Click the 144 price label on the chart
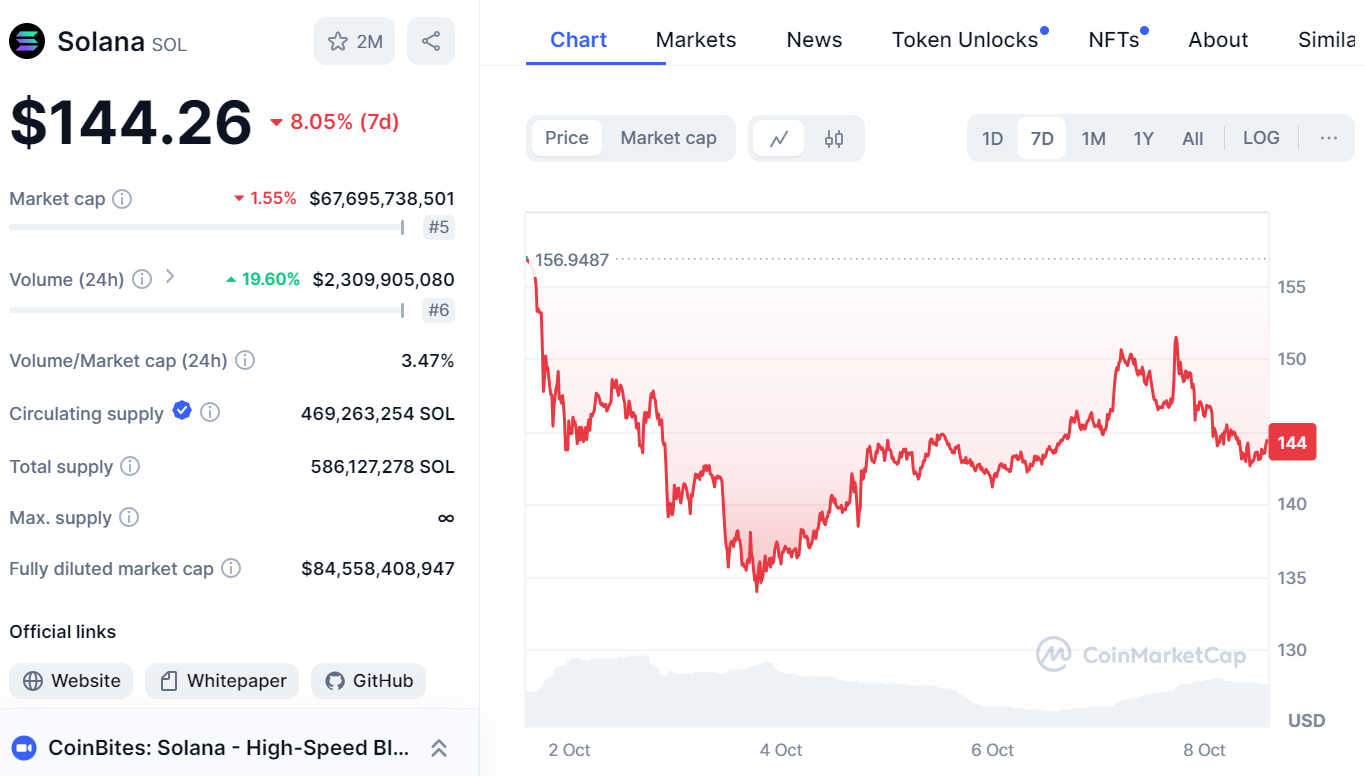Viewport: 1365px width, 776px height. (1291, 442)
